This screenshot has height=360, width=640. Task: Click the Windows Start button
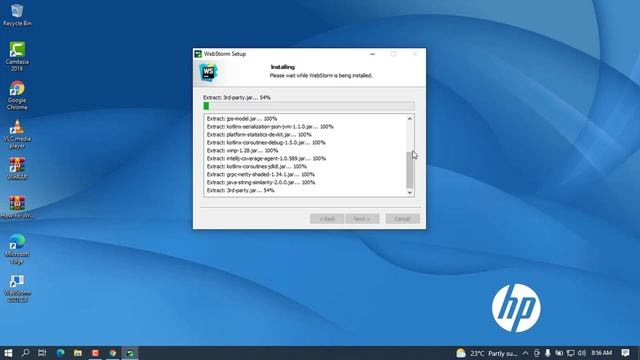coord(8,353)
